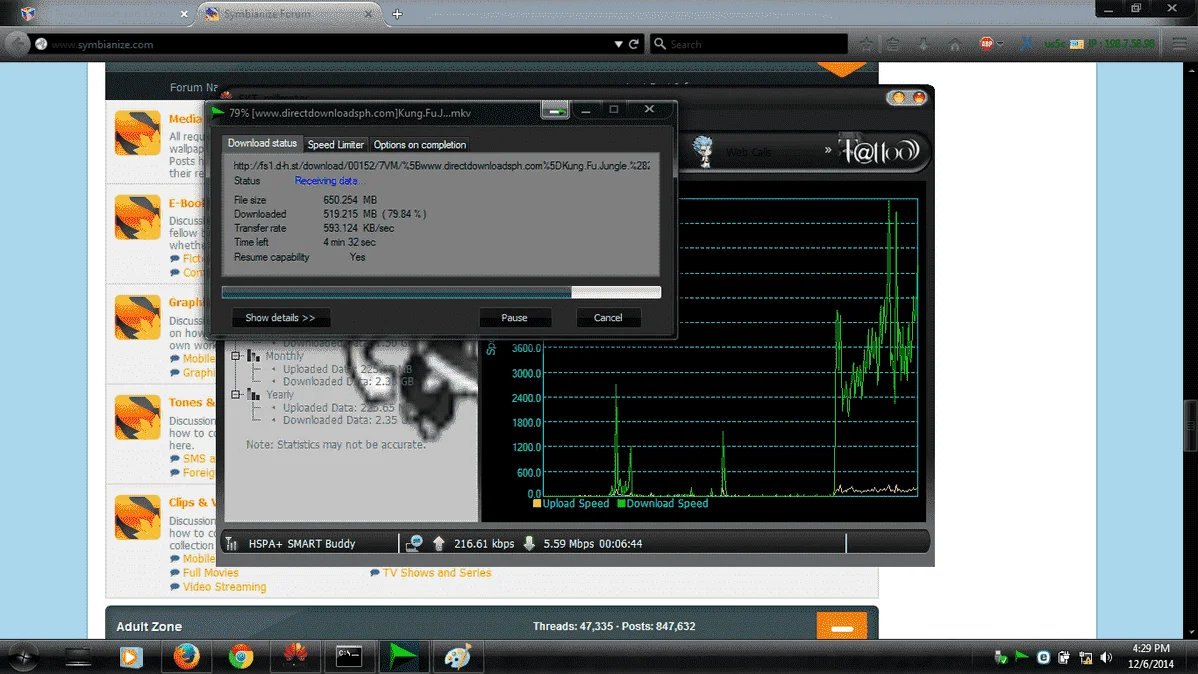Select the Download status tab

click(x=262, y=143)
